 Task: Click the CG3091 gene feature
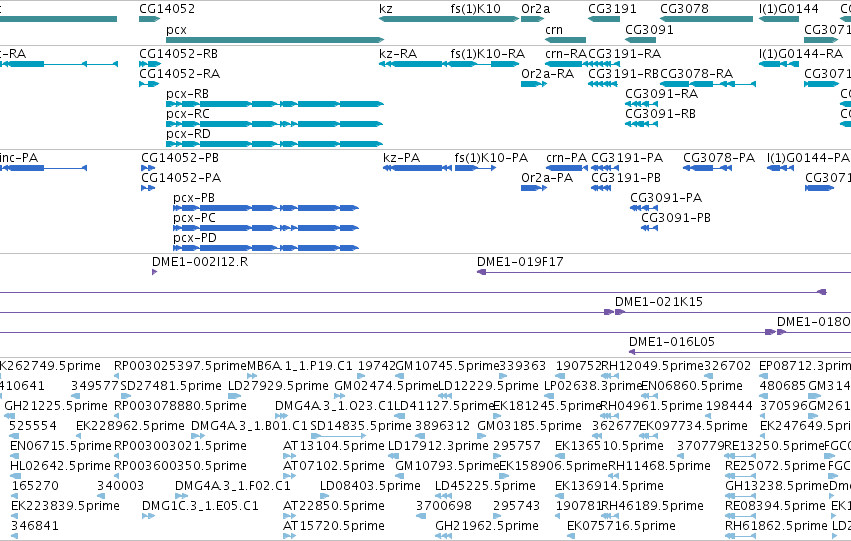pos(641,40)
